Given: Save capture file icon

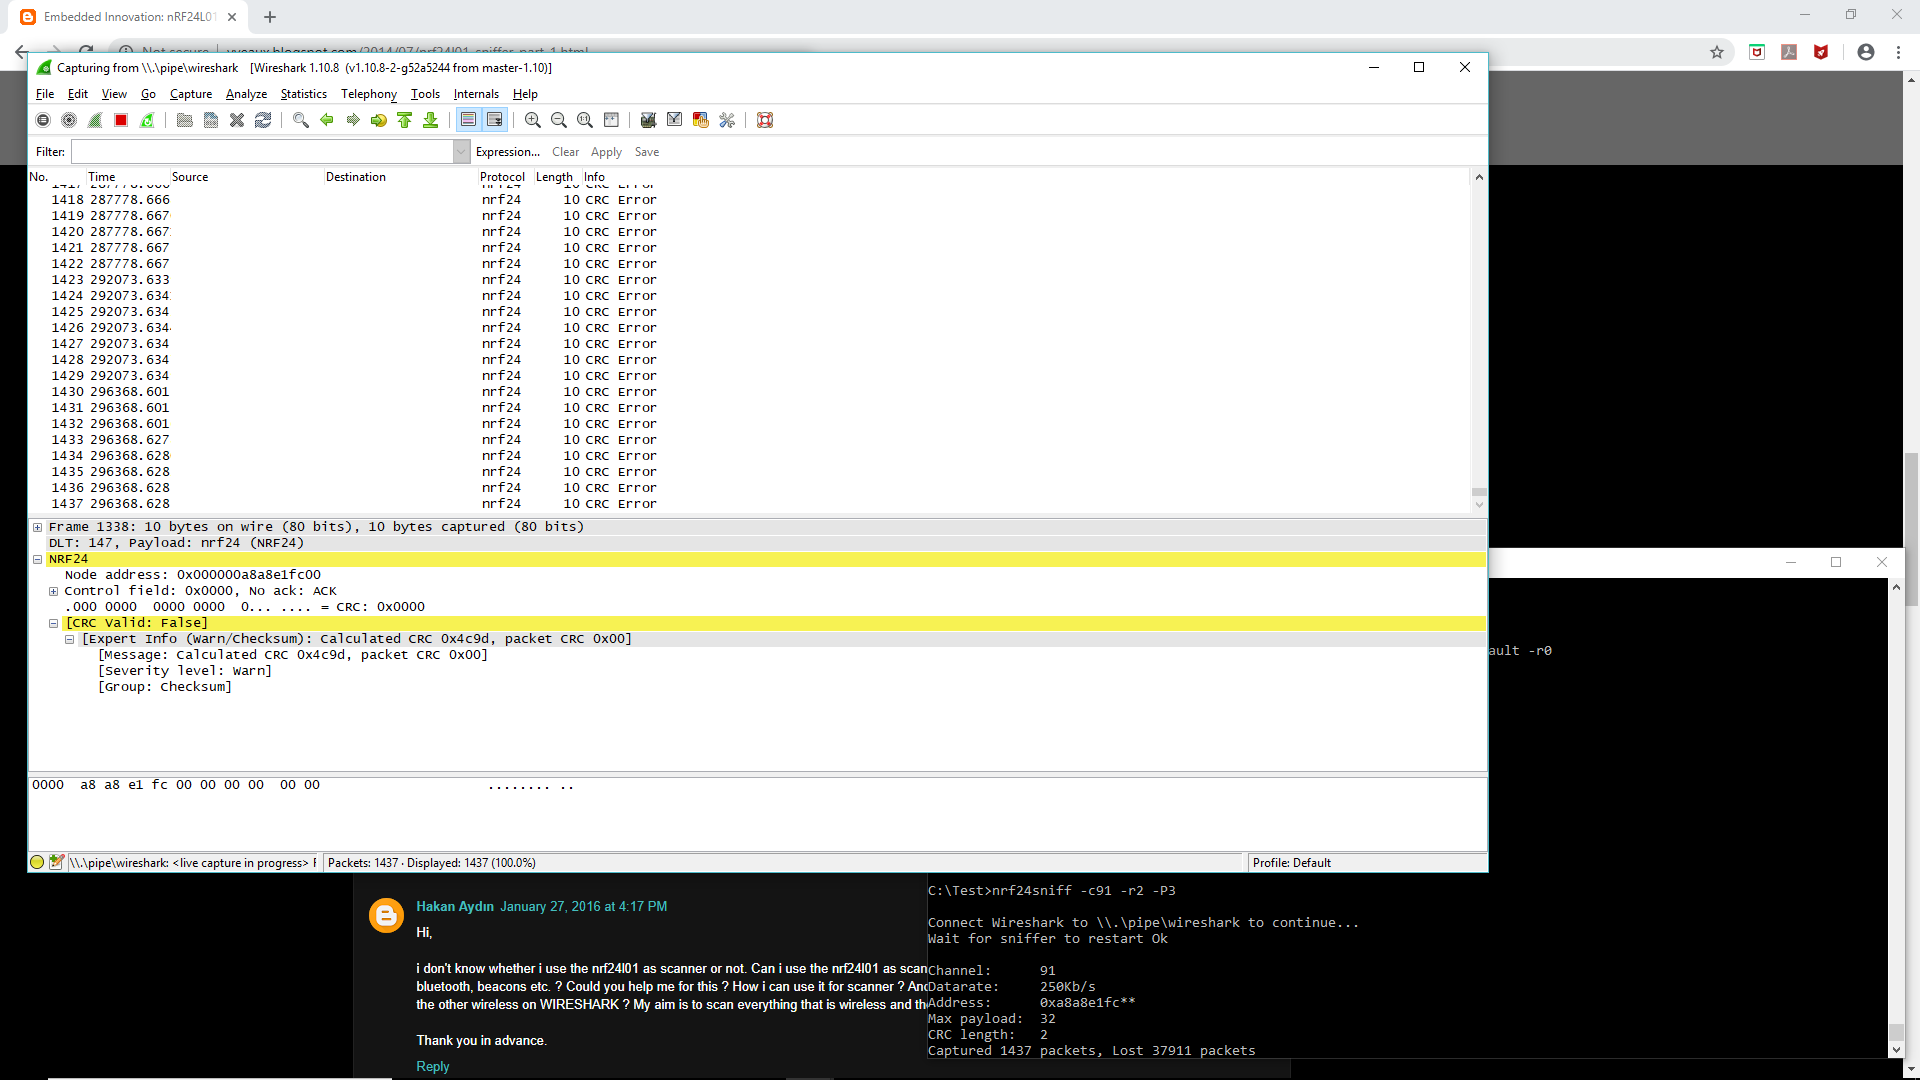Looking at the screenshot, I should pyautogui.click(x=211, y=120).
